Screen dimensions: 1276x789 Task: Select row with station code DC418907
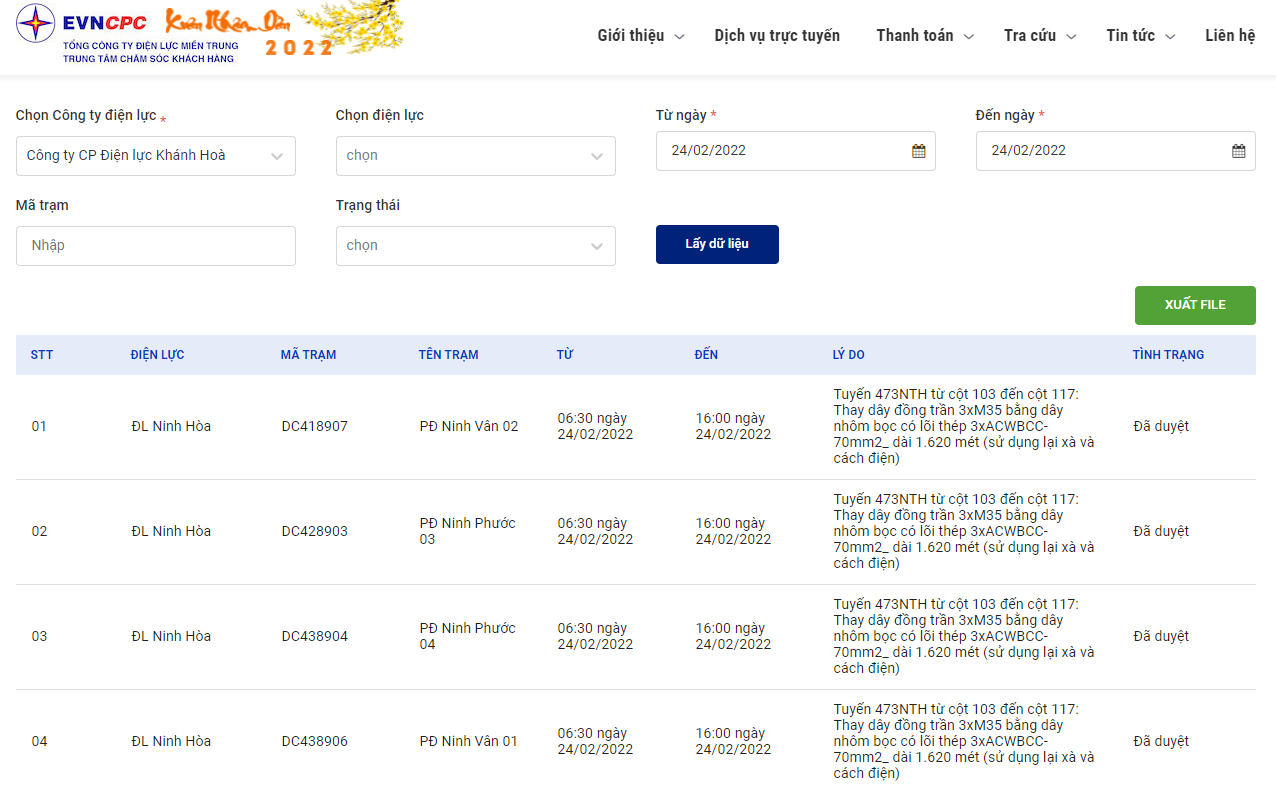click(x=636, y=427)
